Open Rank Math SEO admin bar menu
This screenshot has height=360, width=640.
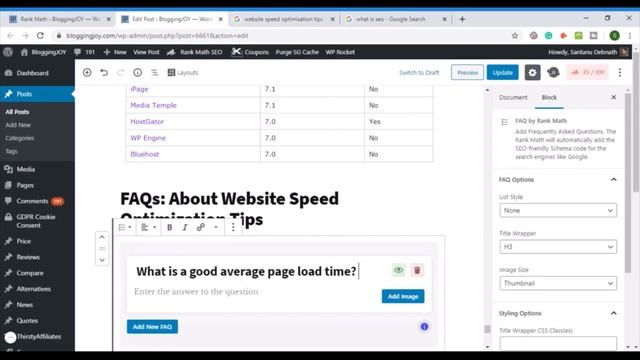coord(194,52)
